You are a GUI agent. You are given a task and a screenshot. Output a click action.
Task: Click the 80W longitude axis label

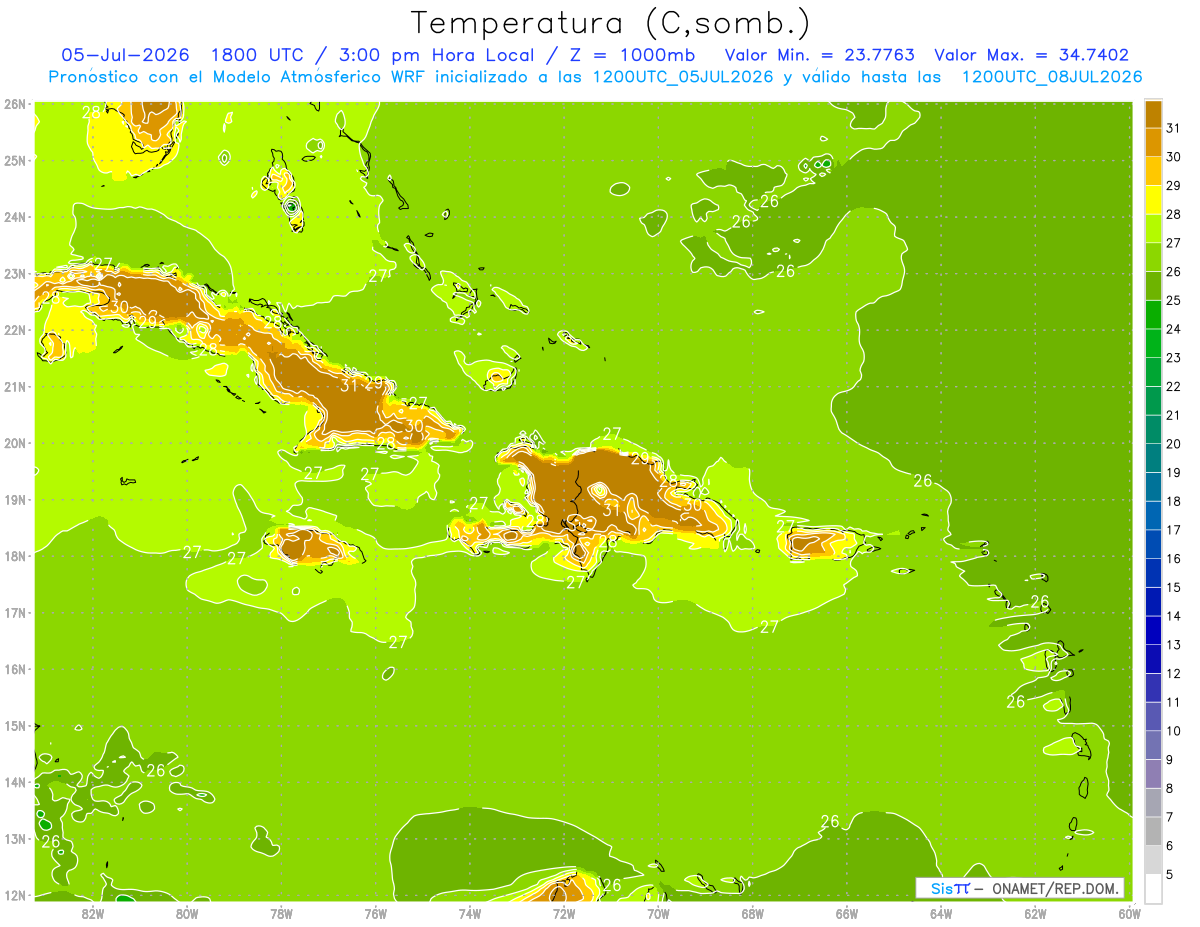(187, 913)
